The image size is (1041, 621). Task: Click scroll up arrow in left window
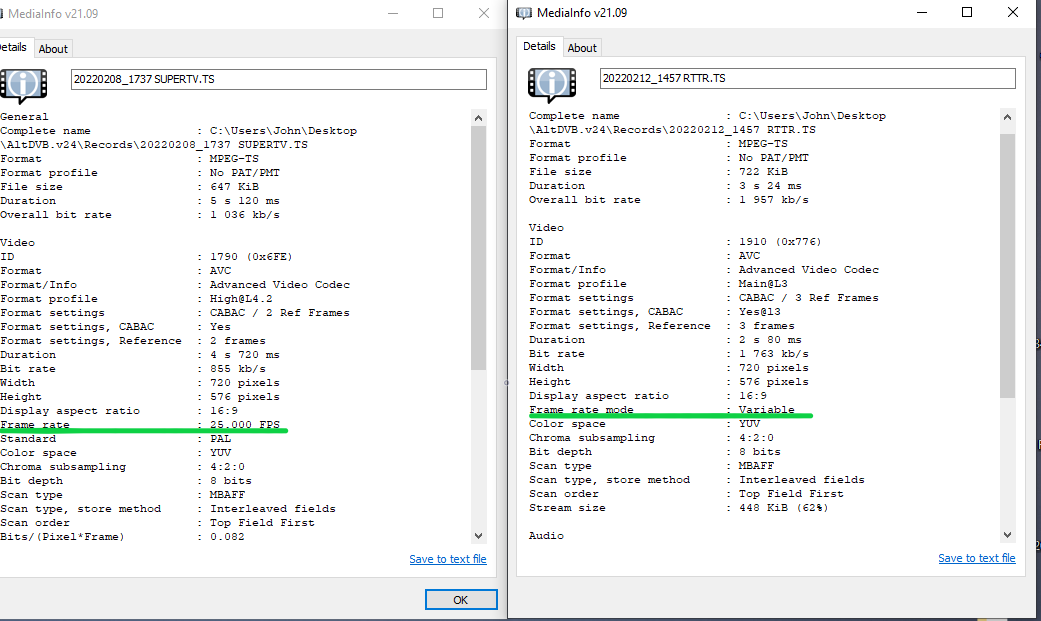point(478,118)
